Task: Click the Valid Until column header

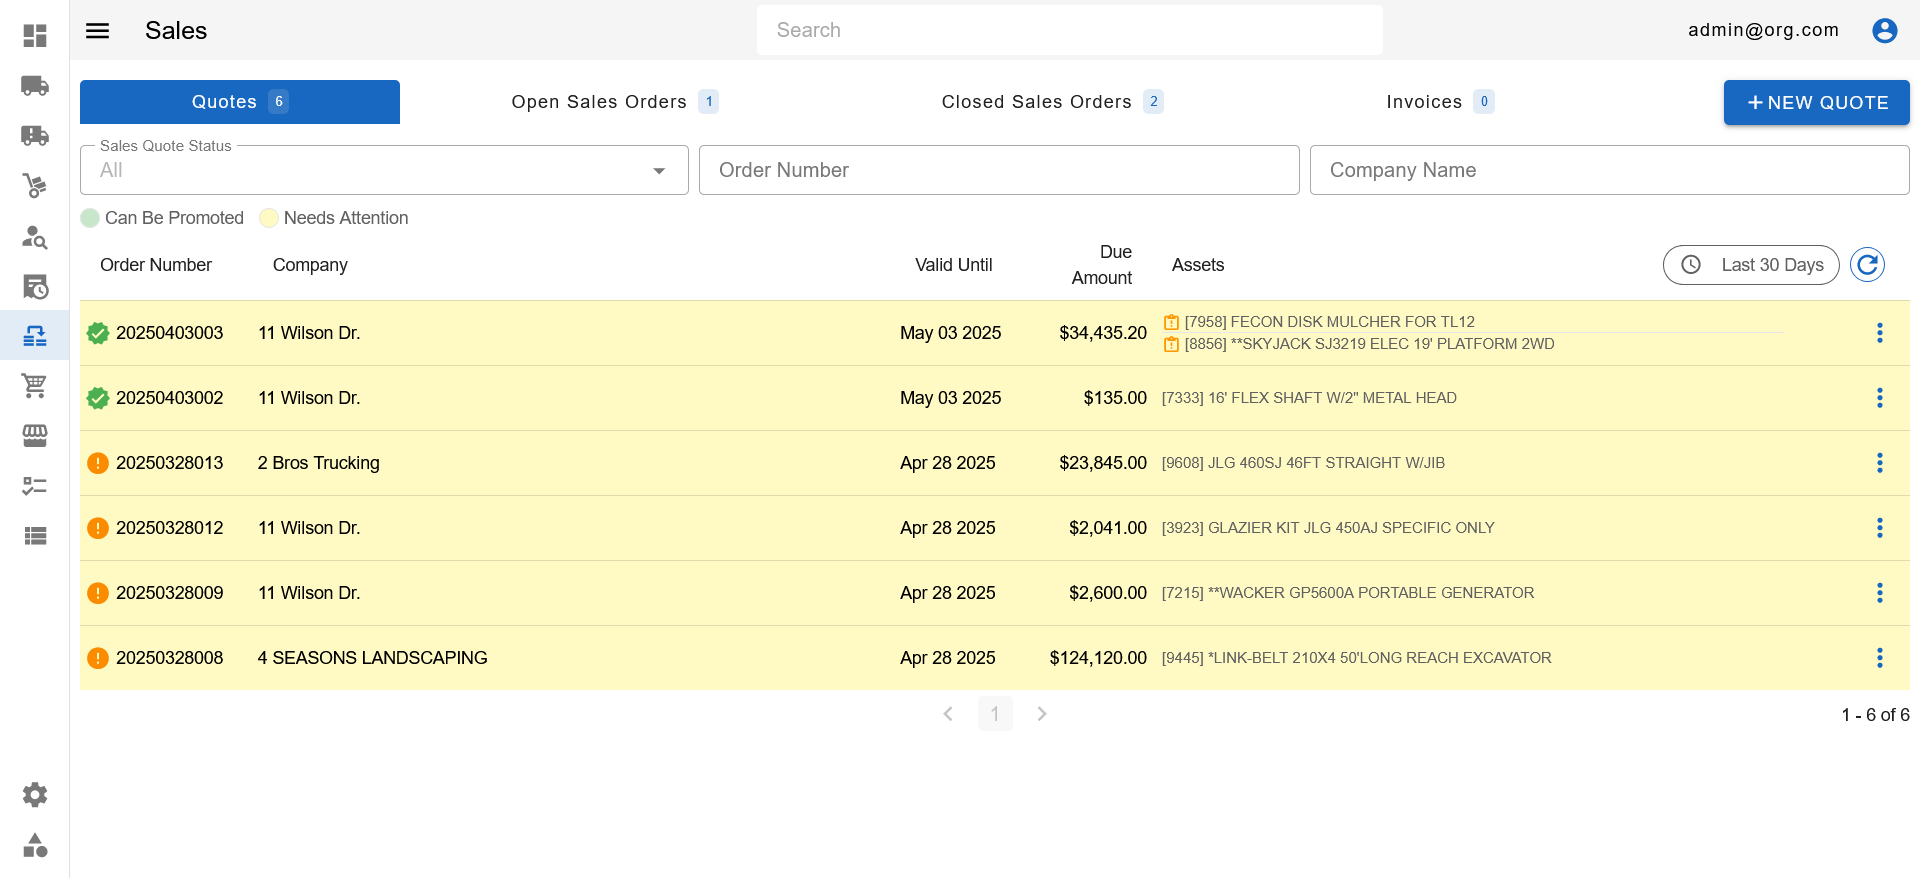Action: [x=954, y=265]
